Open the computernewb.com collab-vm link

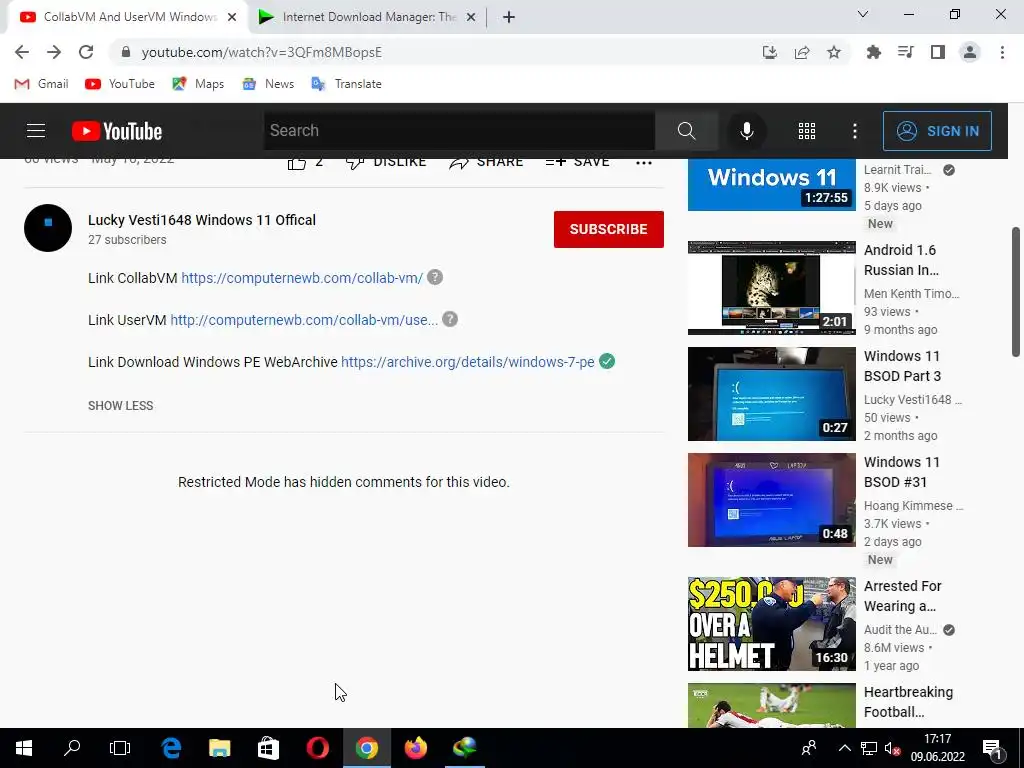click(x=302, y=278)
